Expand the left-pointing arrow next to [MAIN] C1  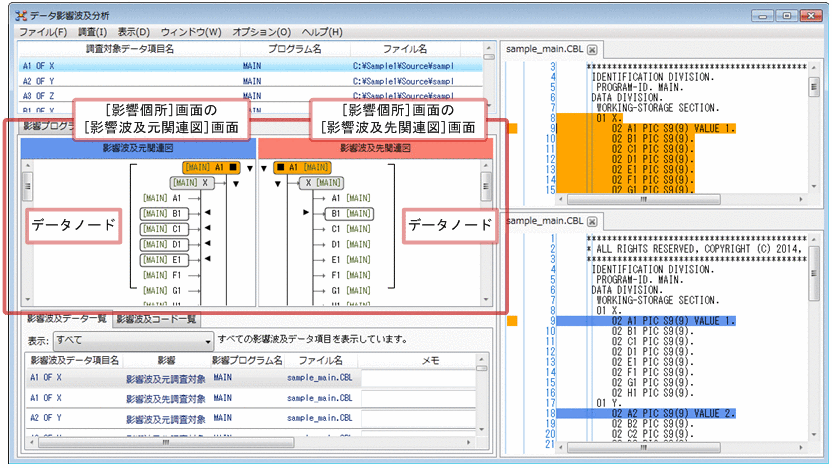[x=208, y=228]
